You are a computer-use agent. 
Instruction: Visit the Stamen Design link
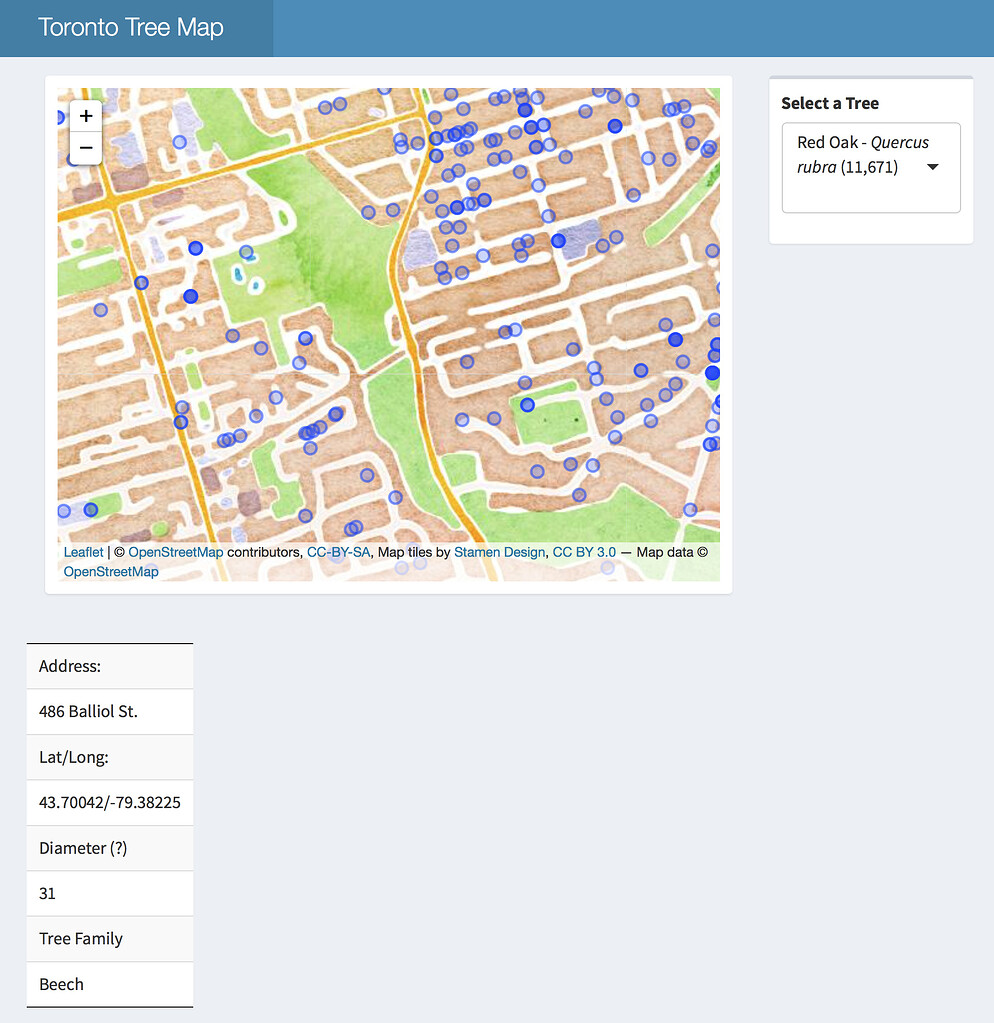[x=499, y=551]
